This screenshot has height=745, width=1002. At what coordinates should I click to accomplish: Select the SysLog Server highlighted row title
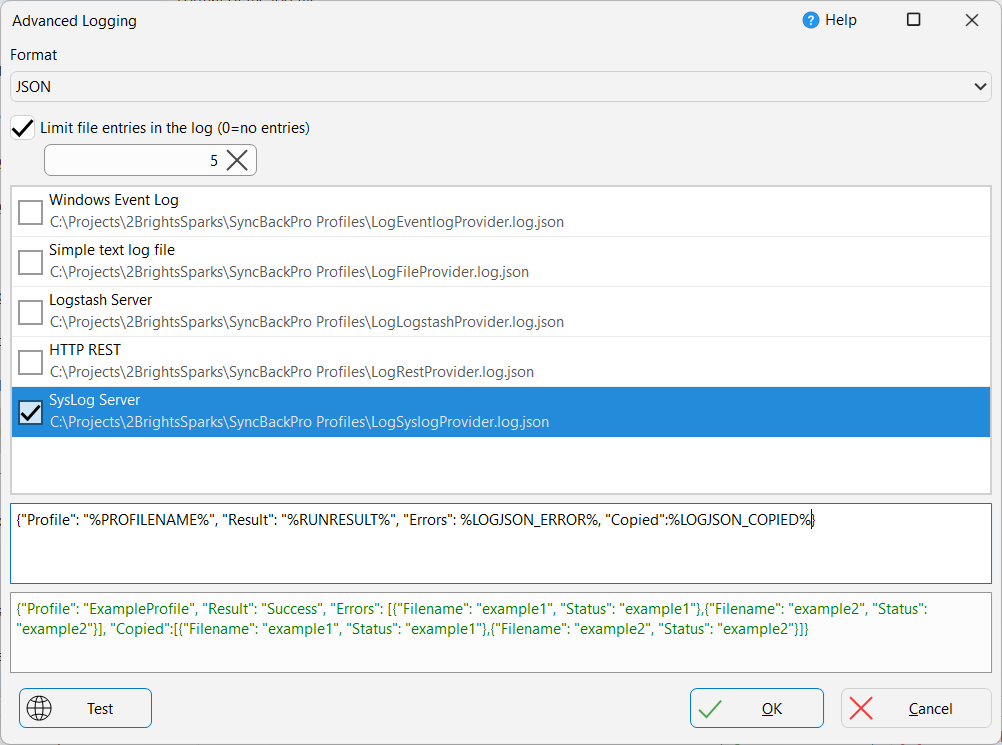pos(95,400)
